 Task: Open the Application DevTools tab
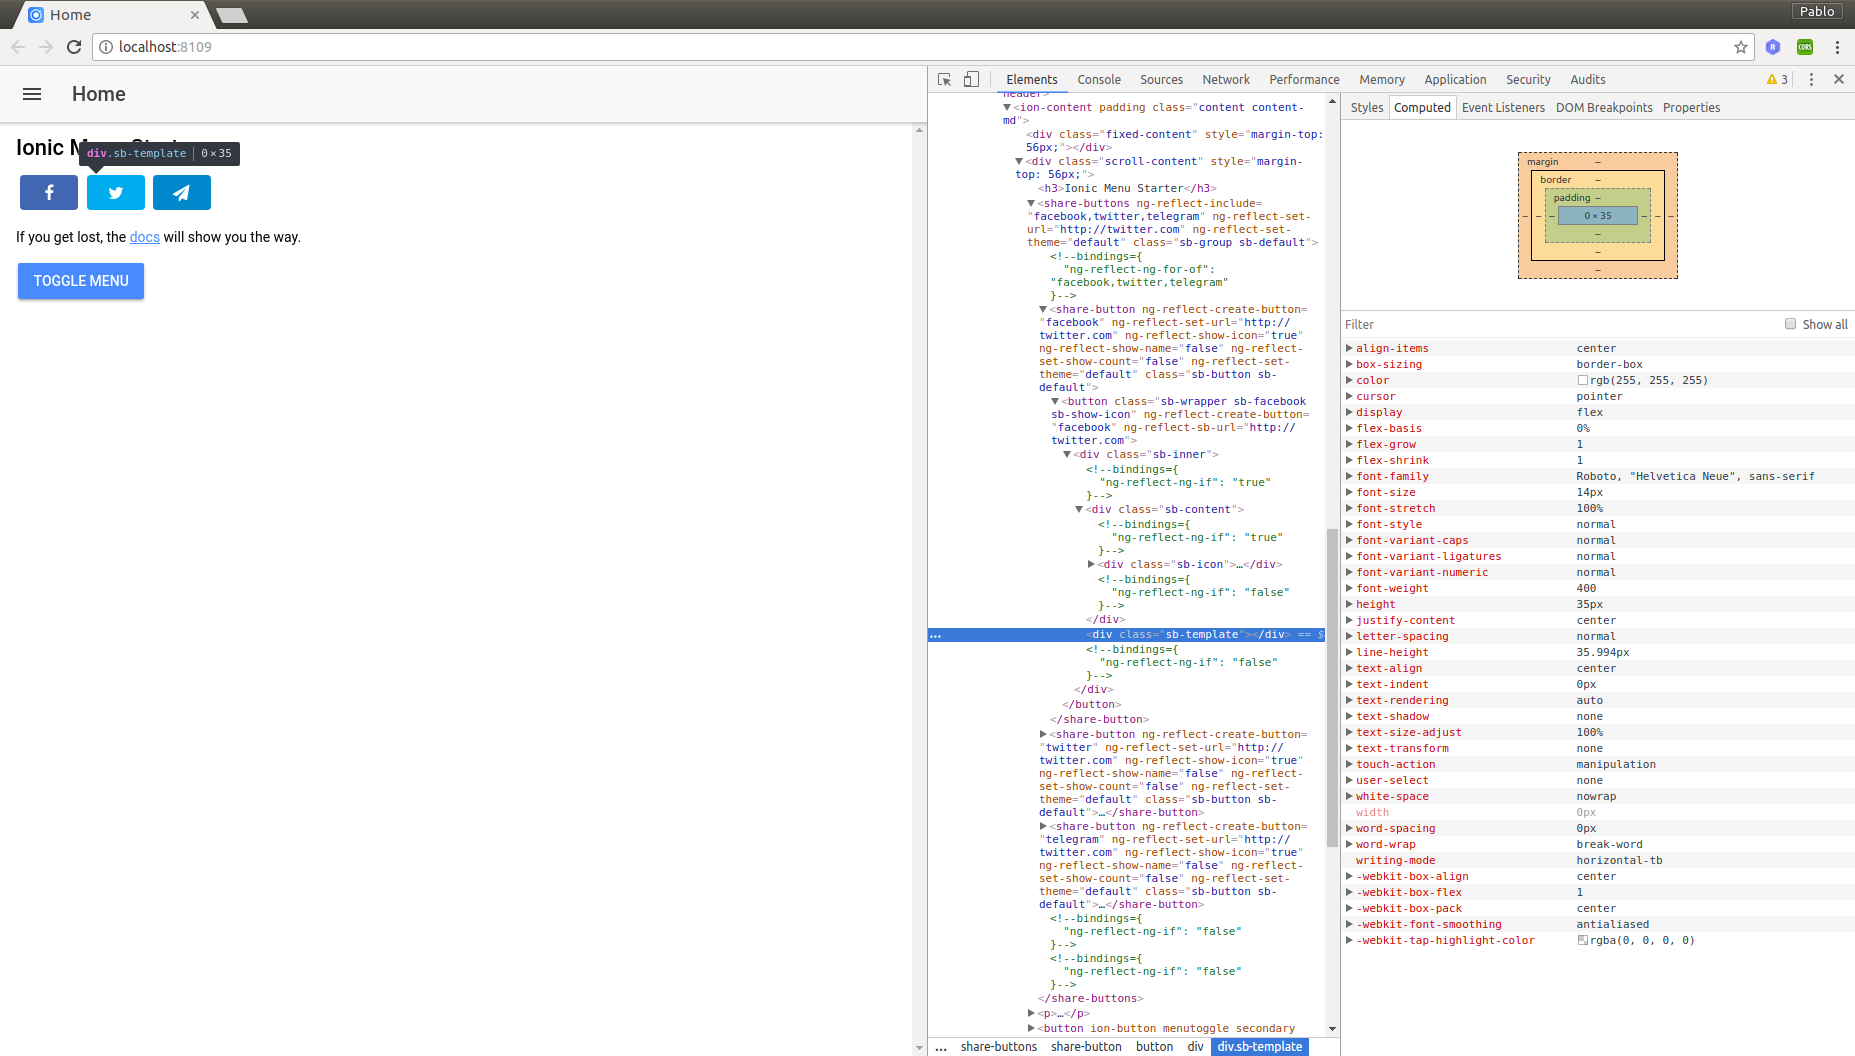(x=1455, y=80)
